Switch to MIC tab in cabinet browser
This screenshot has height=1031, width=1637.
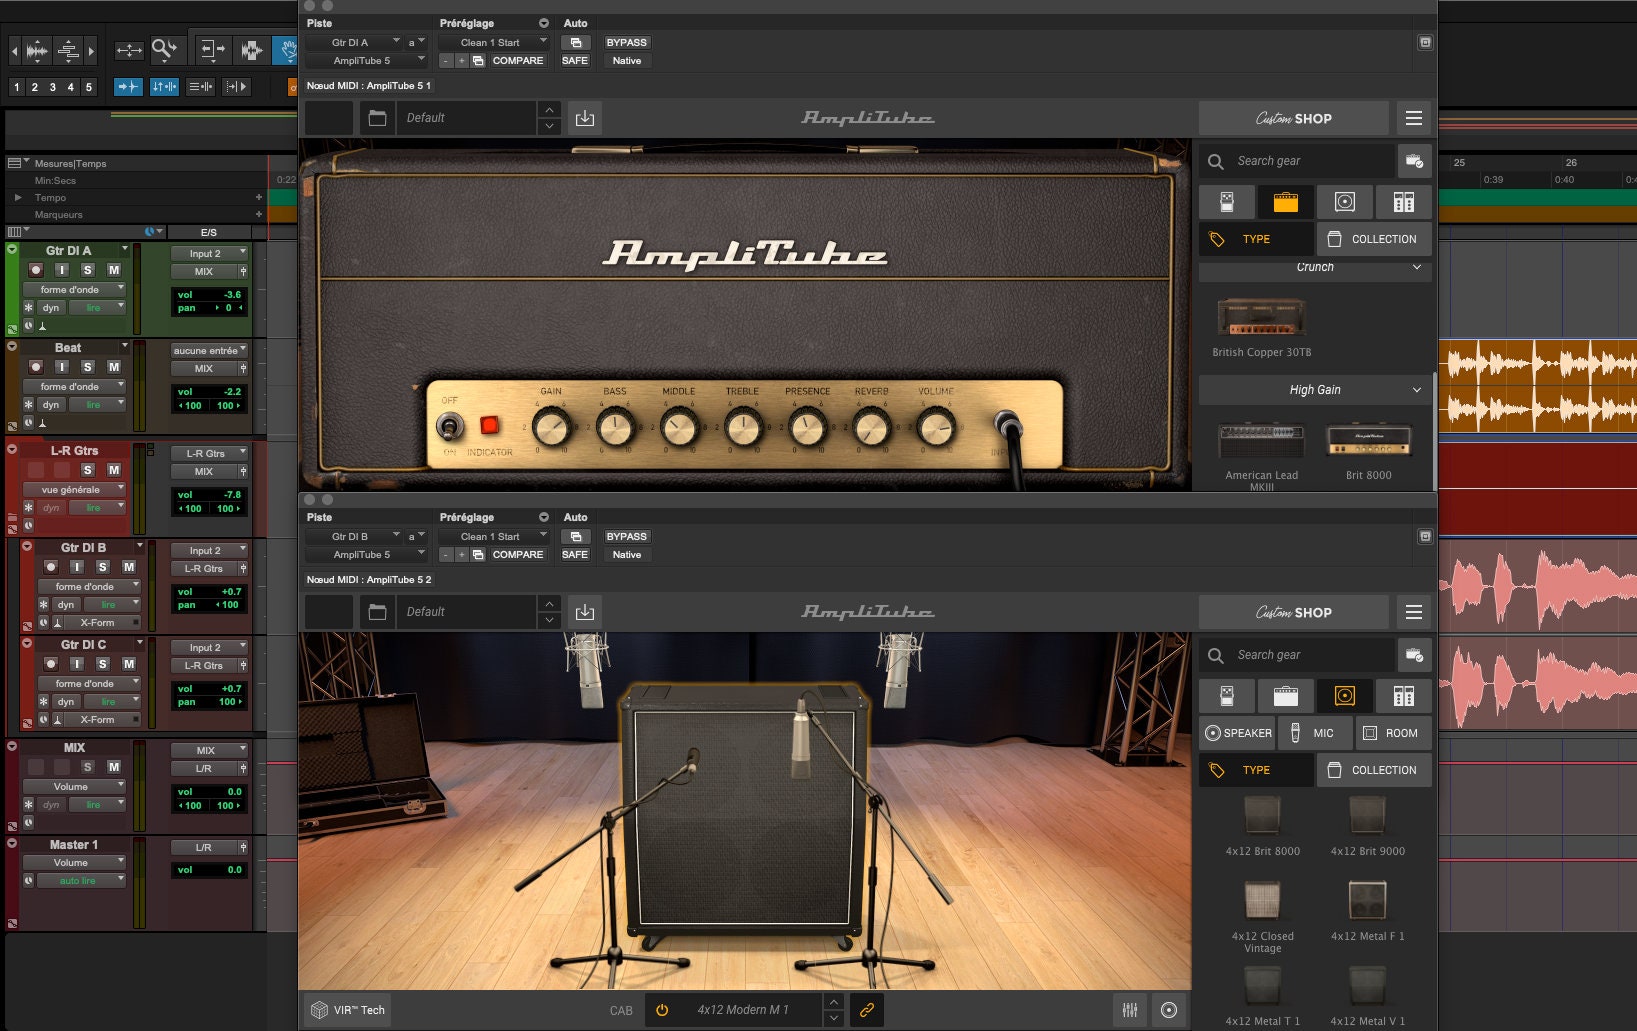[1315, 733]
